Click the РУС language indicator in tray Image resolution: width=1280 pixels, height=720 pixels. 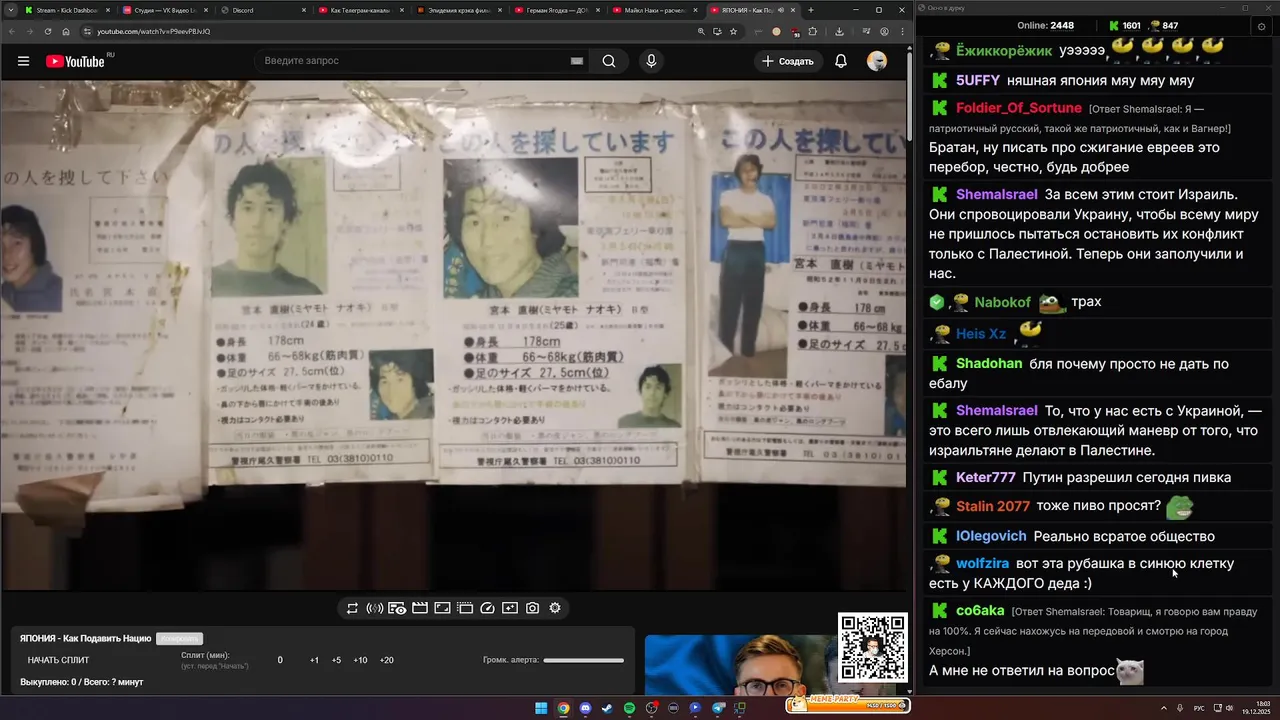(1199, 708)
